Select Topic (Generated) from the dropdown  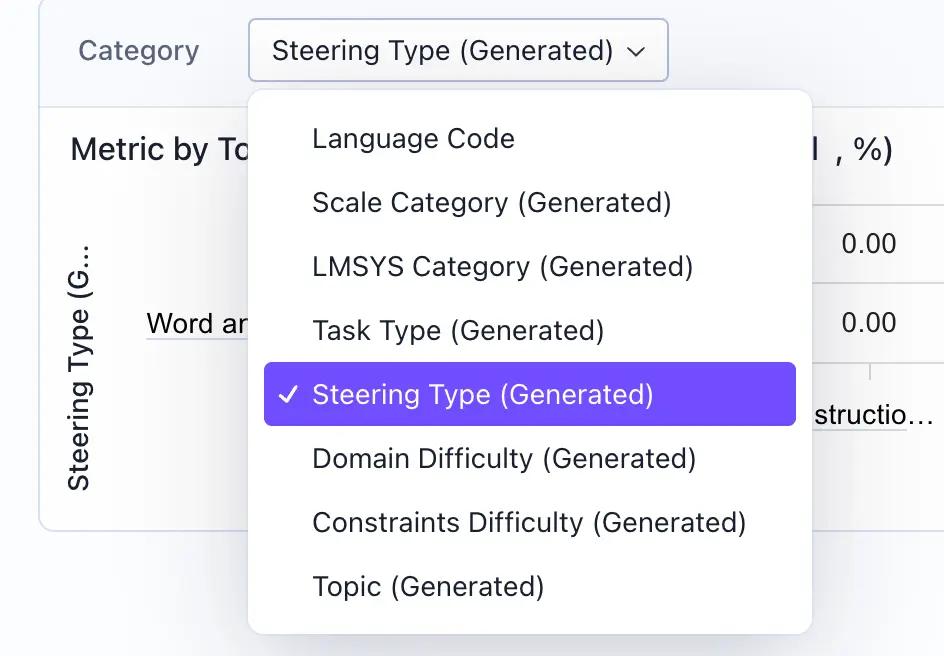(x=428, y=587)
